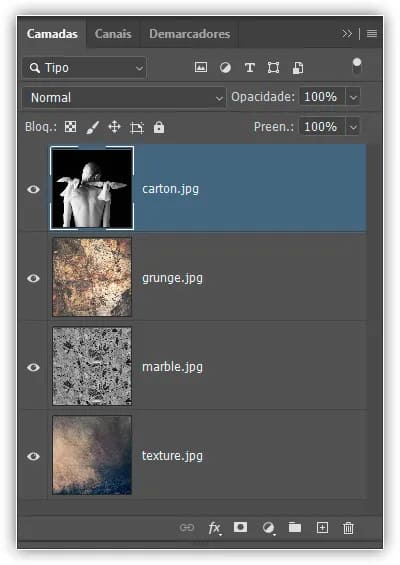Create new fill or adjustment layer

(x=268, y=528)
